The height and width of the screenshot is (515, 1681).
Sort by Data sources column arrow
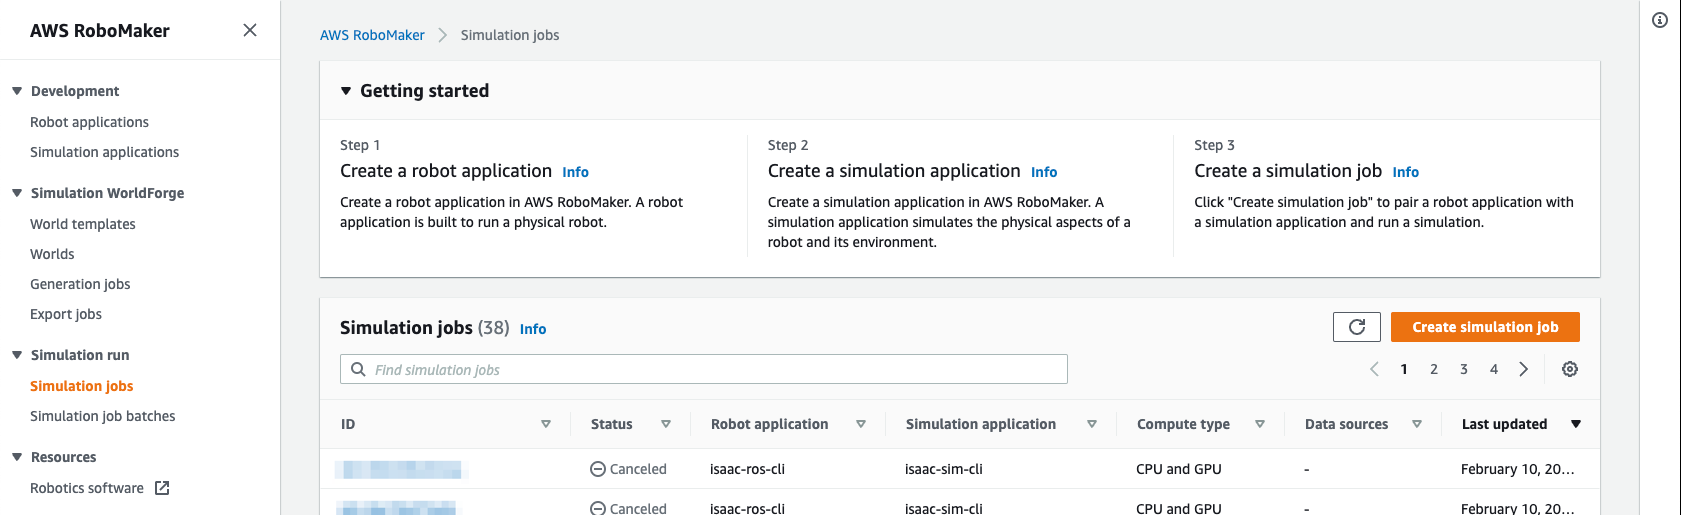(x=1417, y=424)
